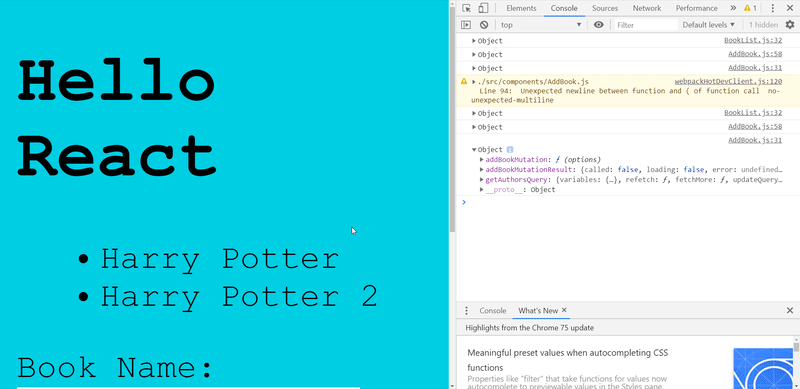Open console settings gear icon
Viewport: 800px width, 389px height.
pyautogui.click(x=790, y=25)
